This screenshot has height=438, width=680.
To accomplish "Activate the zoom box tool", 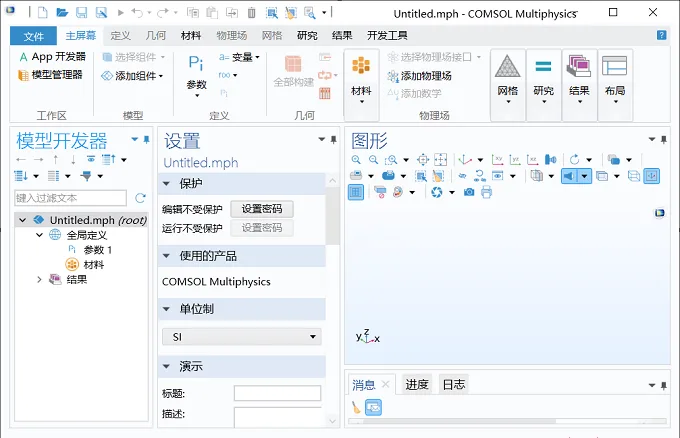I will (391, 160).
